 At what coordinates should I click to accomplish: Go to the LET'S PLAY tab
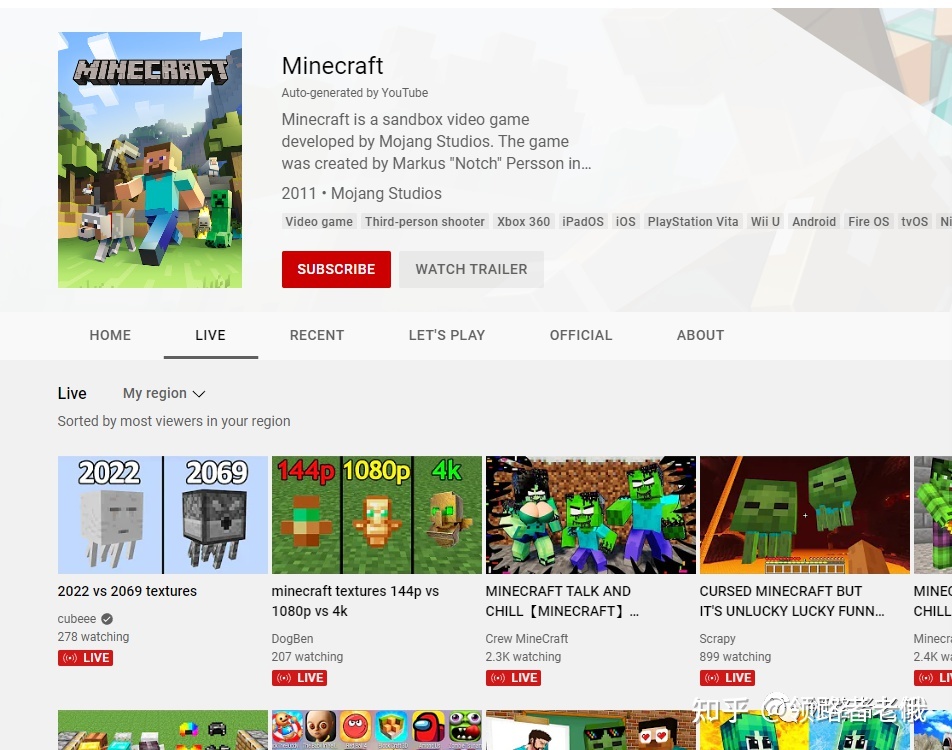tap(447, 335)
